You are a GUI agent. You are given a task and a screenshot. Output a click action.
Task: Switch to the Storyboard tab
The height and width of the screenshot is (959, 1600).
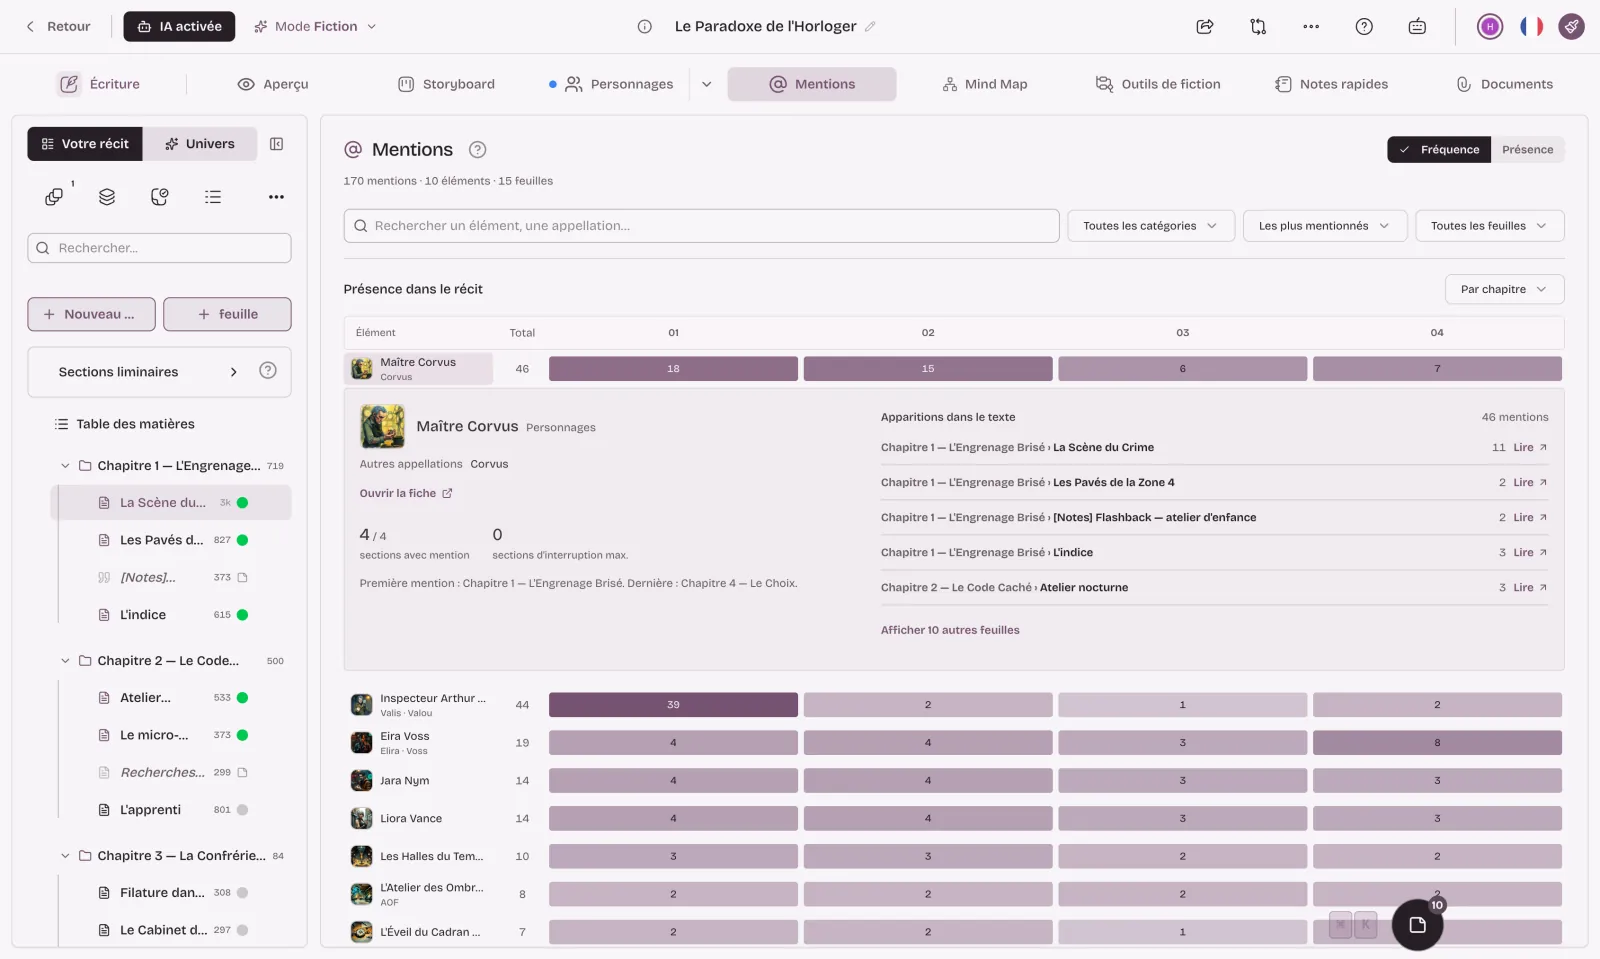446,84
